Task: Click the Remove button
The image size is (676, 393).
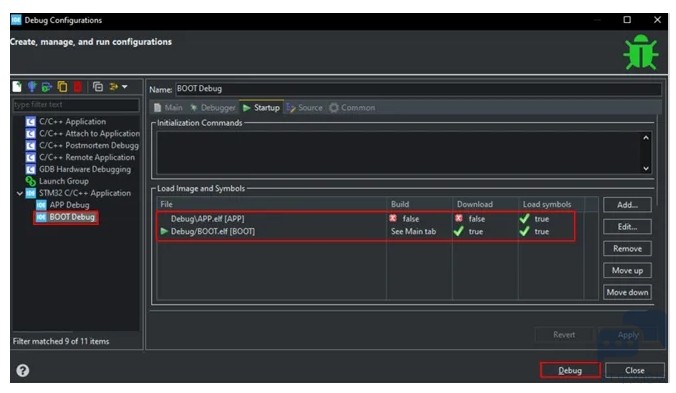Action: pos(627,249)
